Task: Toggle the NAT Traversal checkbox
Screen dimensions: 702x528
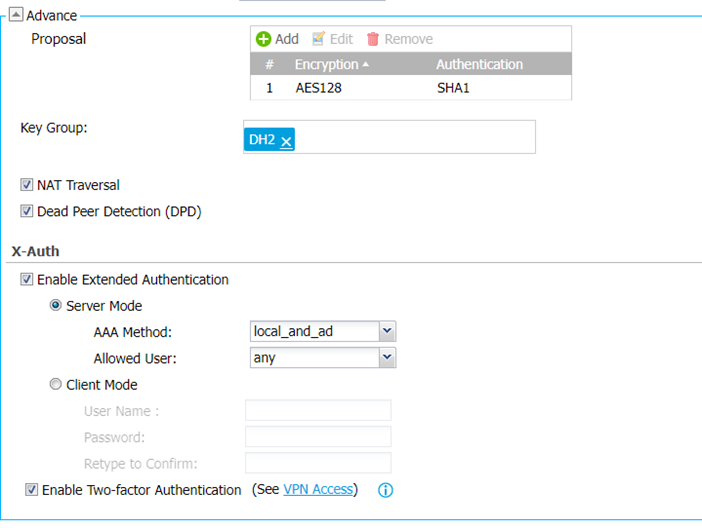Action: coord(27,185)
